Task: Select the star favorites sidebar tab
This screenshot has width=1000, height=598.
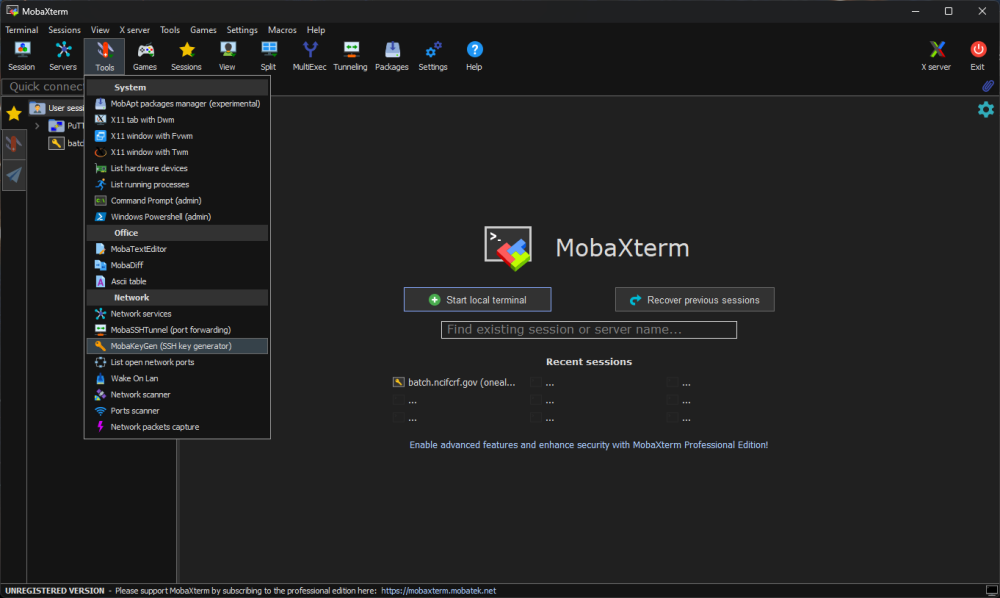Action: click(x=14, y=113)
